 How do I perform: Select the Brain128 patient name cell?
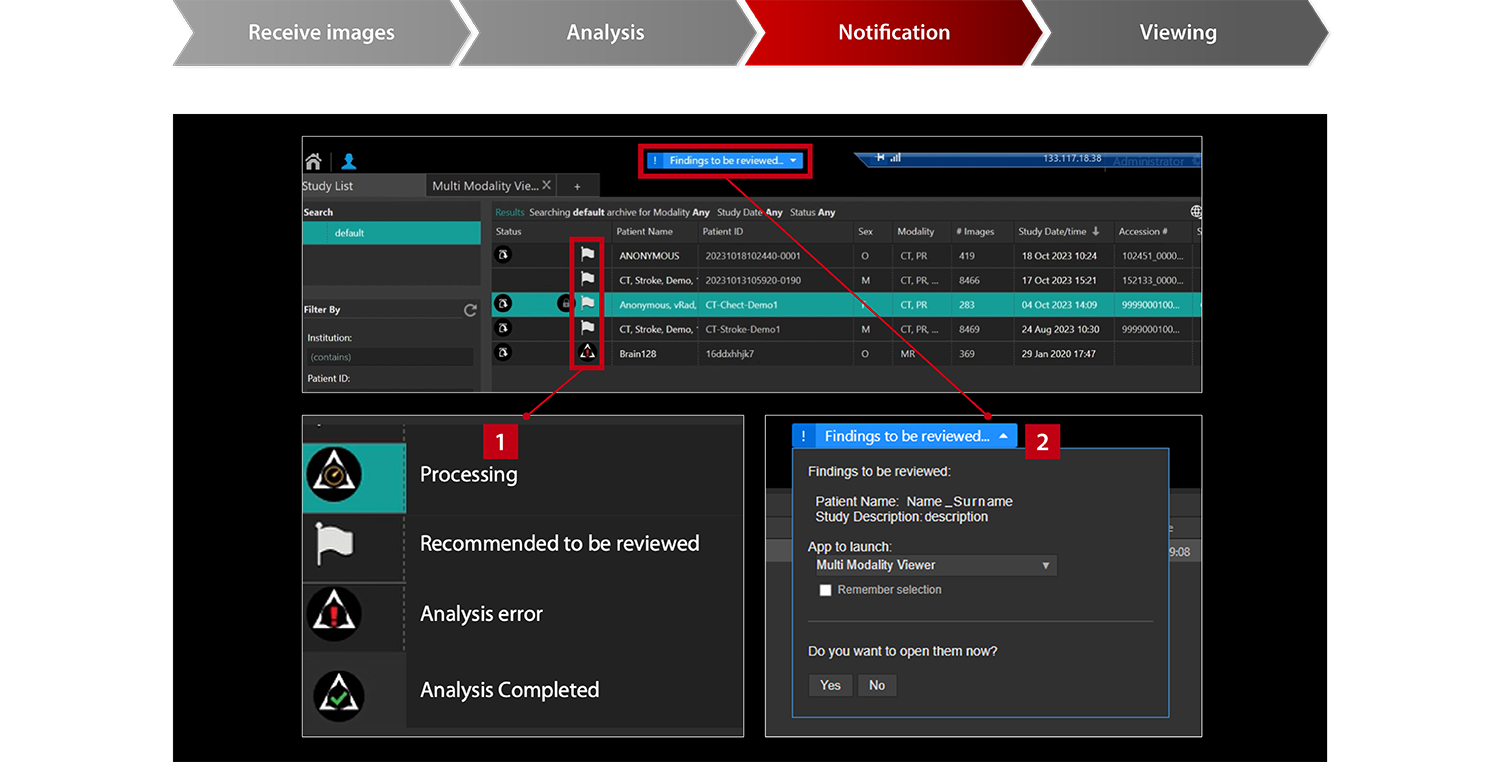638,353
